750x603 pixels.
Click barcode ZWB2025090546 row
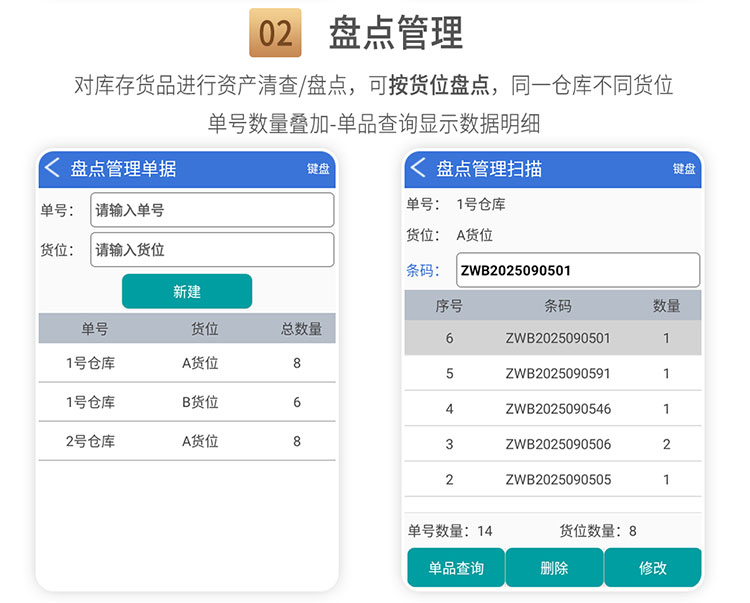click(x=553, y=409)
